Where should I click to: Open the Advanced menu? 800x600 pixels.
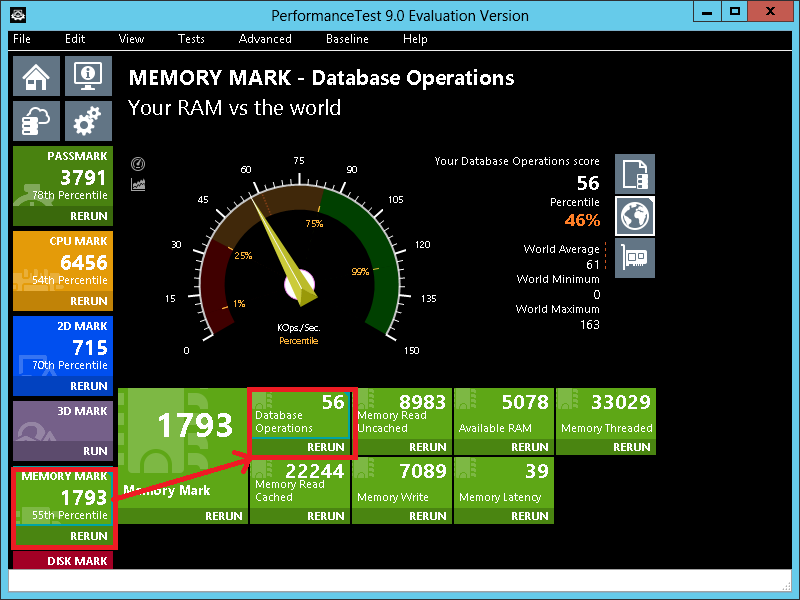[x=265, y=39]
